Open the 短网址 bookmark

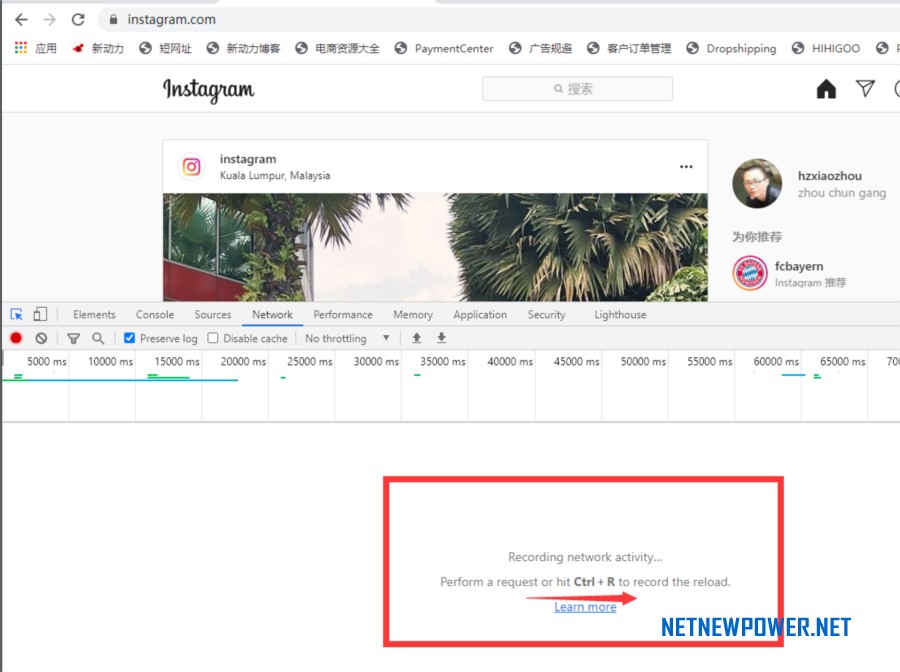165,48
